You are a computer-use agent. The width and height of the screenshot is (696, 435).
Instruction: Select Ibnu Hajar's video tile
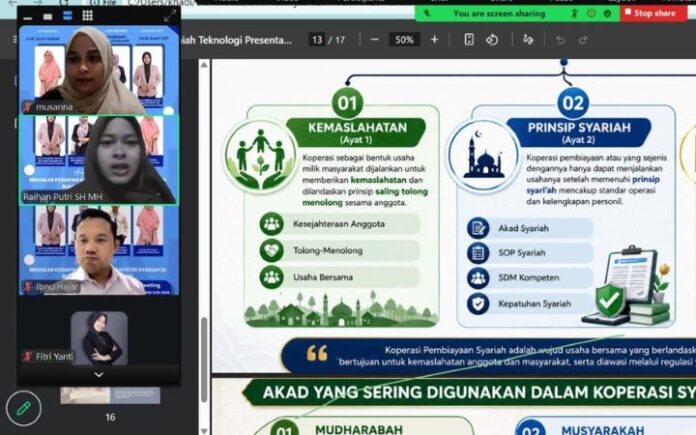(x=99, y=250)
